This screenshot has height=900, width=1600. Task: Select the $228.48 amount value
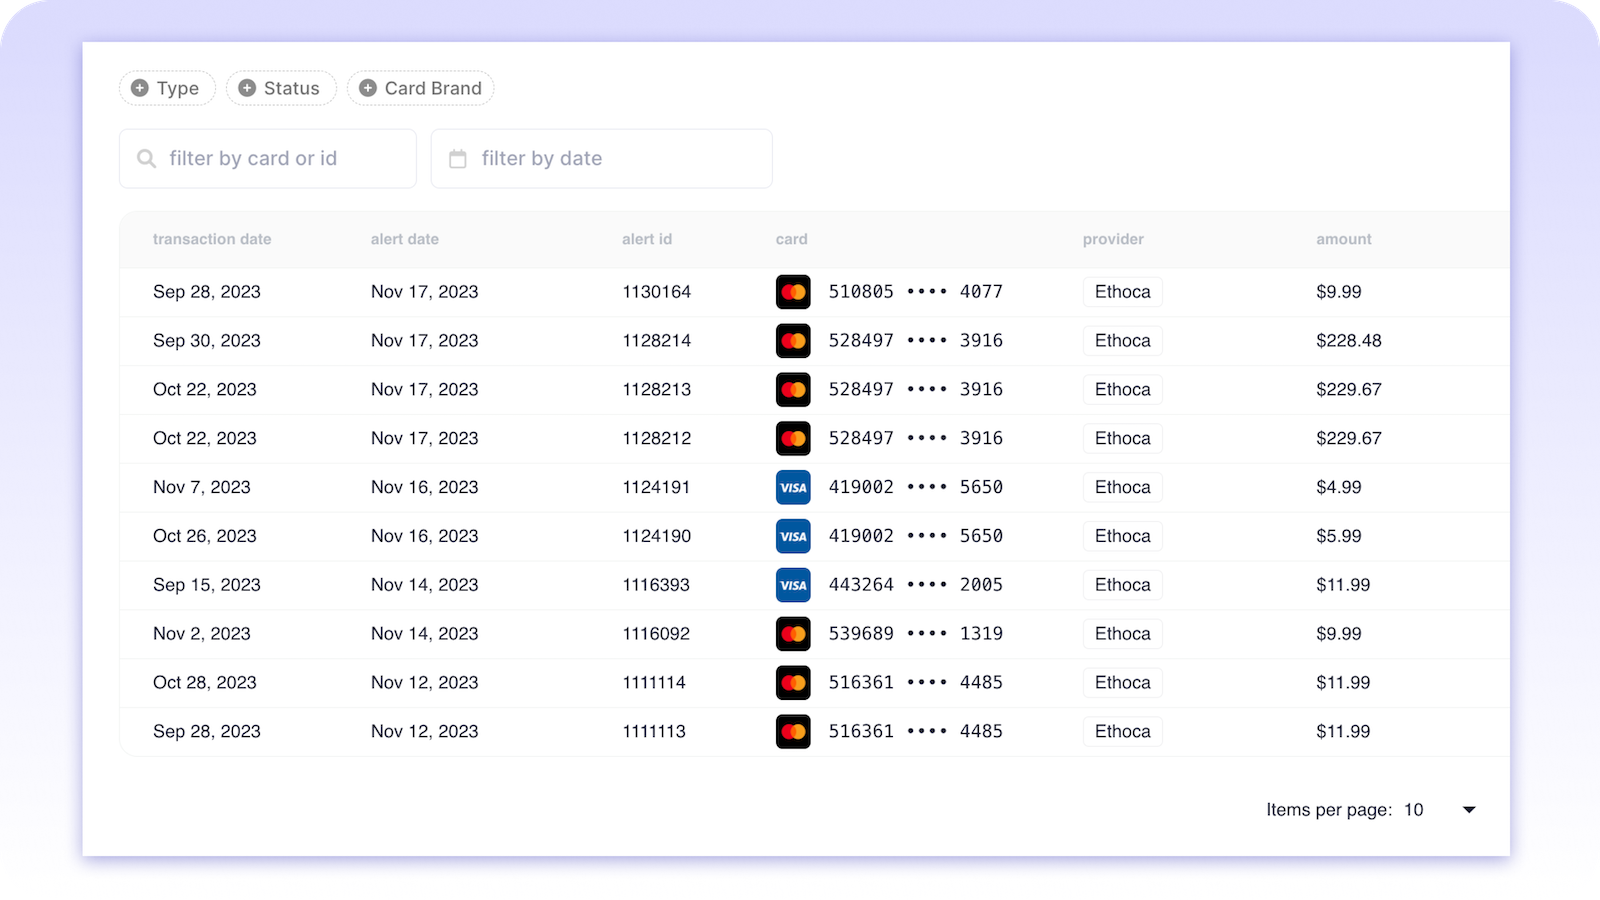(1350, 340)
